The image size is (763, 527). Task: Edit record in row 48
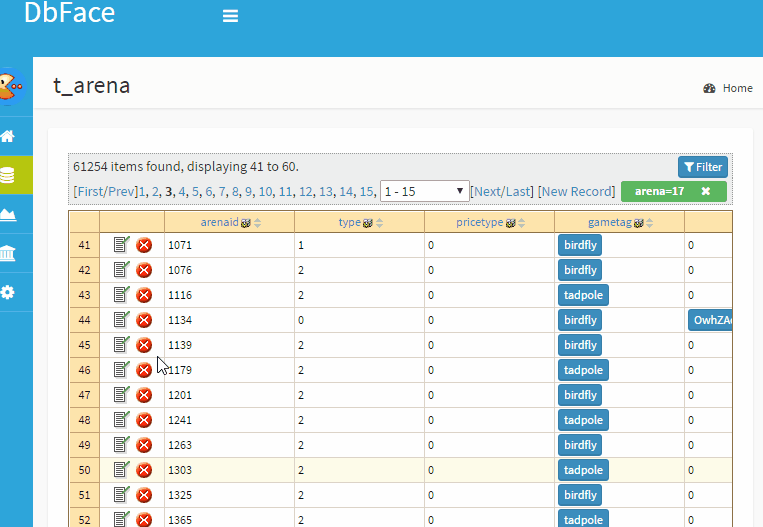click(121, 419)
